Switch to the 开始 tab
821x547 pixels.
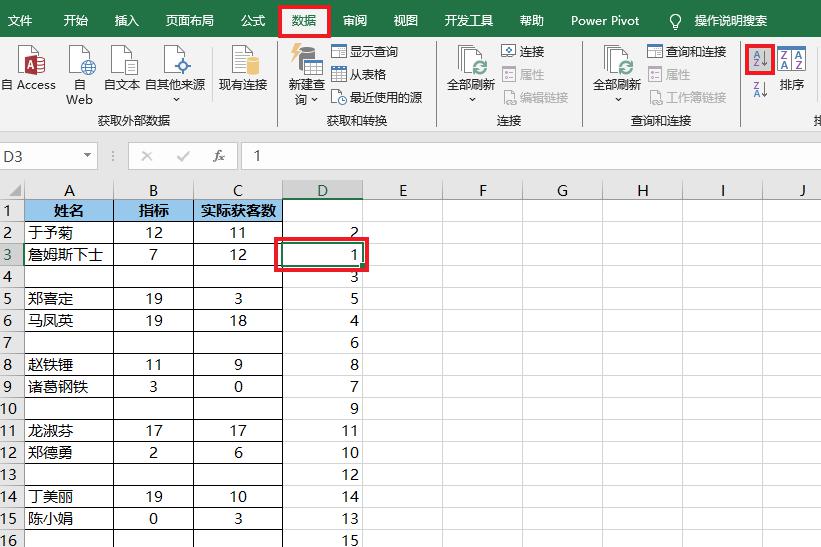[75, 20]
